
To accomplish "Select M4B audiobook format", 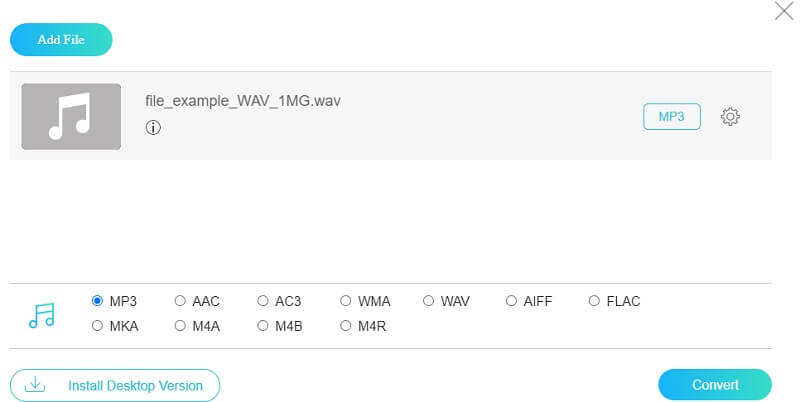I will click(x=263, y=326).
